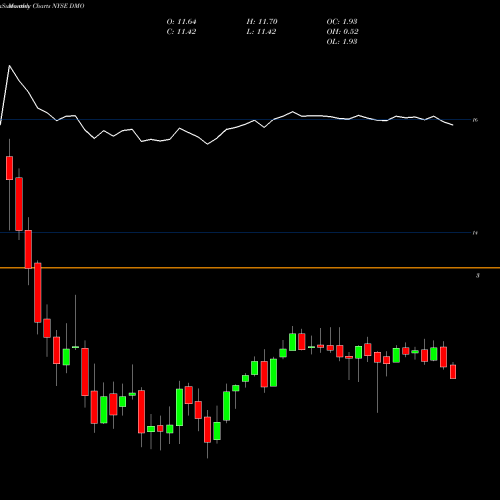Viewport: 500px width, 500px height.
Task: Click the first red candlestick on the left
Action: coord(9,168)
